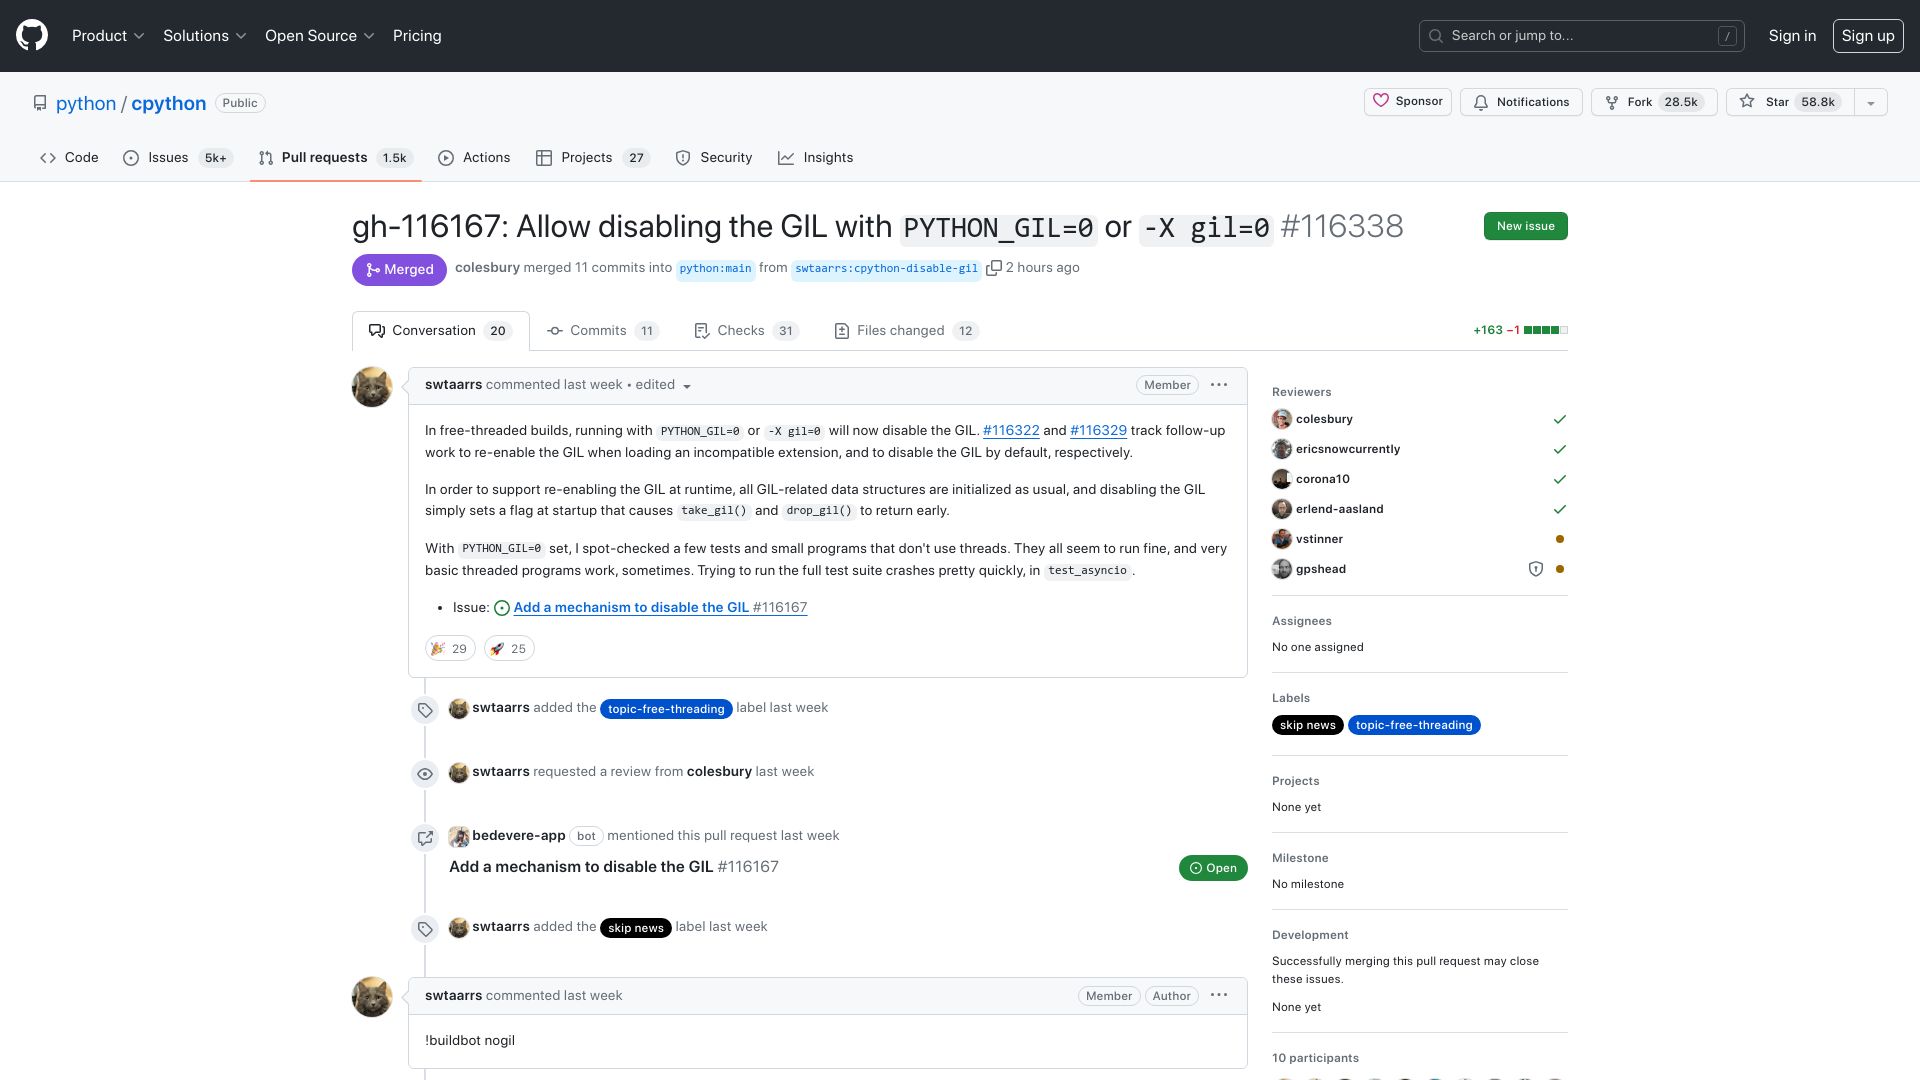This screenshot has height=1080, width=1920.
Task: Expand the Solutions menu
Action: [x=205, y=36]
